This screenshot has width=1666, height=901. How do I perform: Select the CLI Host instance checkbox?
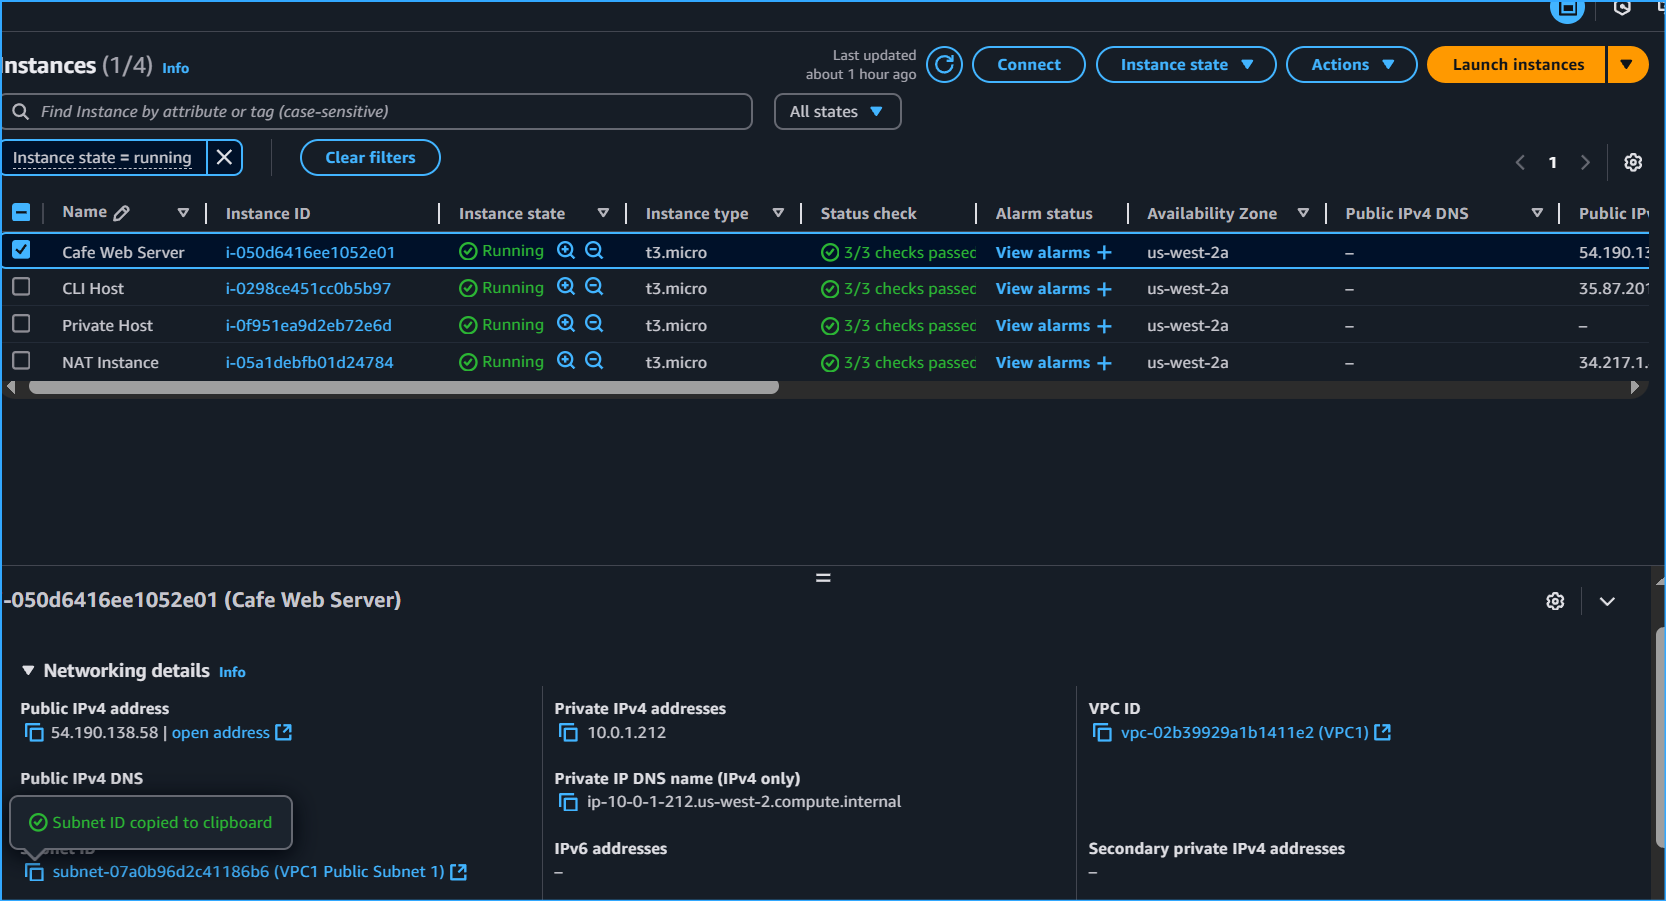(x=21, y=287)
